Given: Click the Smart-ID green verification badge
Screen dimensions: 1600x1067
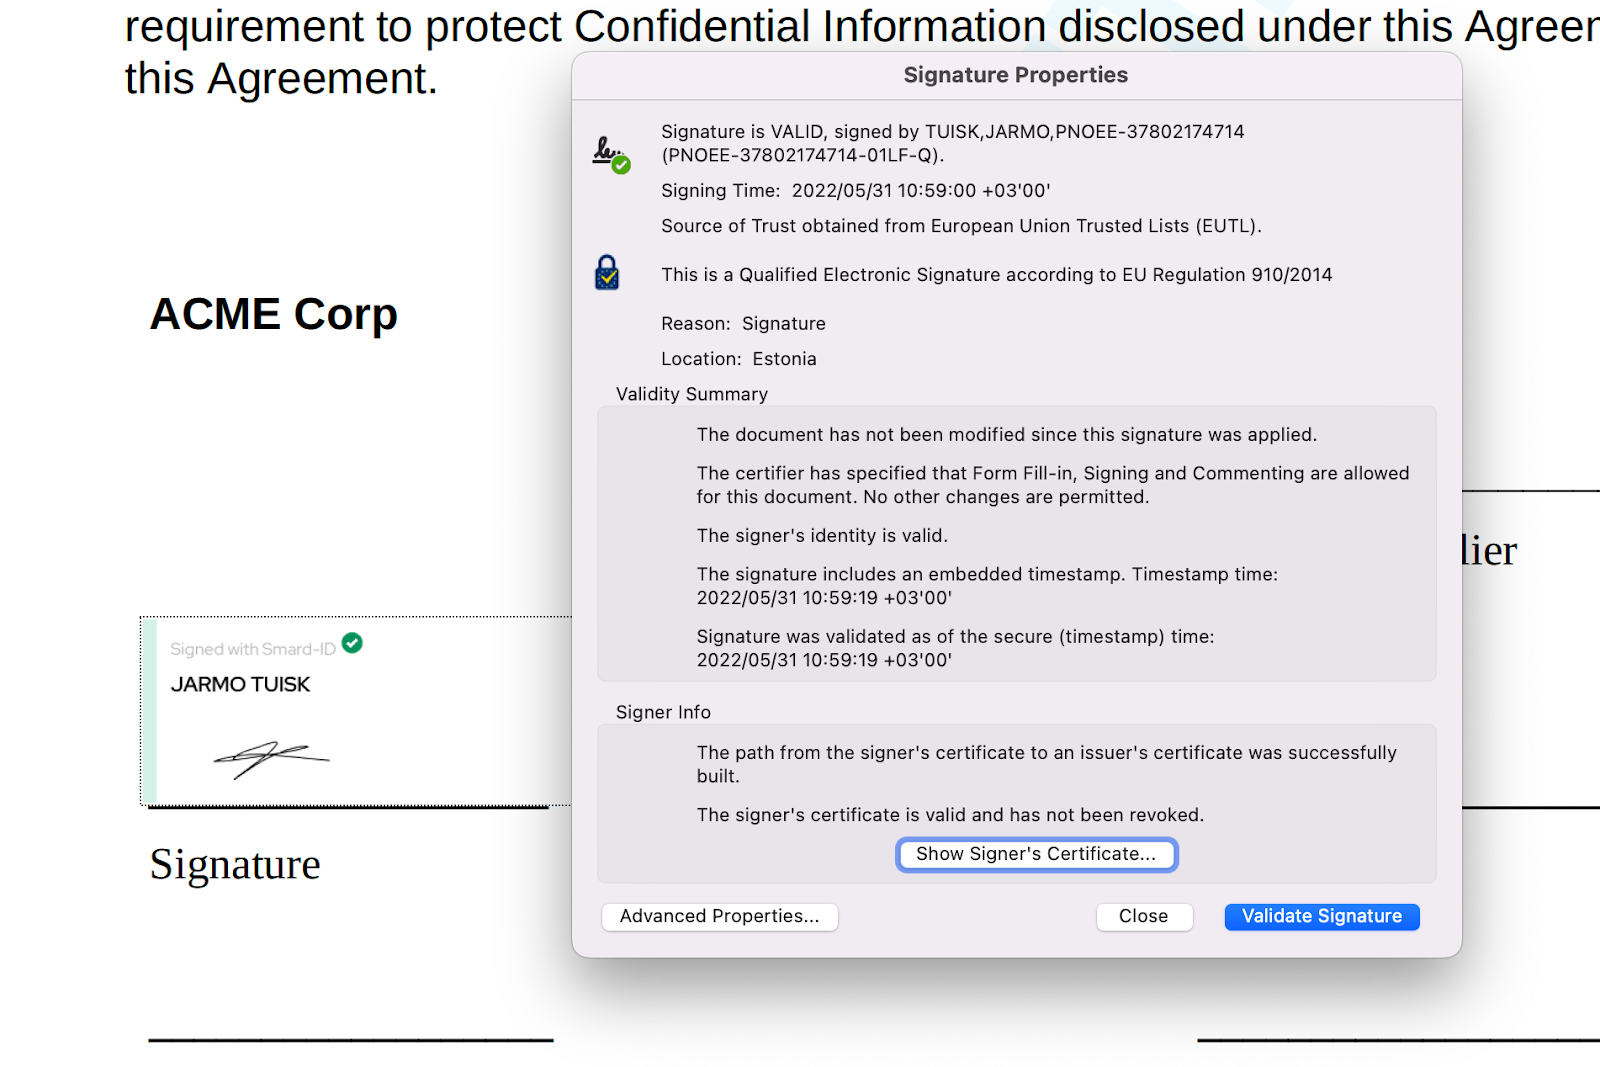Looking at the screenshot, I should click(x=352, y=645).
